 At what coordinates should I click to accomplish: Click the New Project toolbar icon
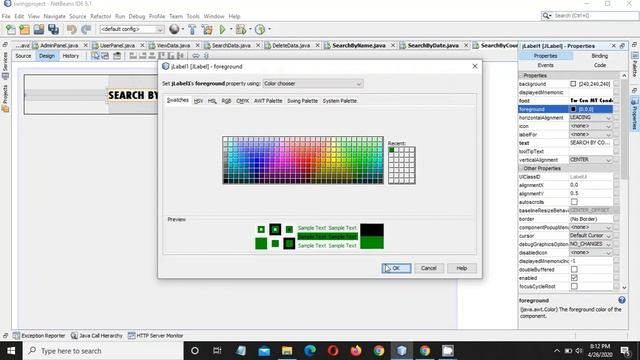(x=24, y=29)
